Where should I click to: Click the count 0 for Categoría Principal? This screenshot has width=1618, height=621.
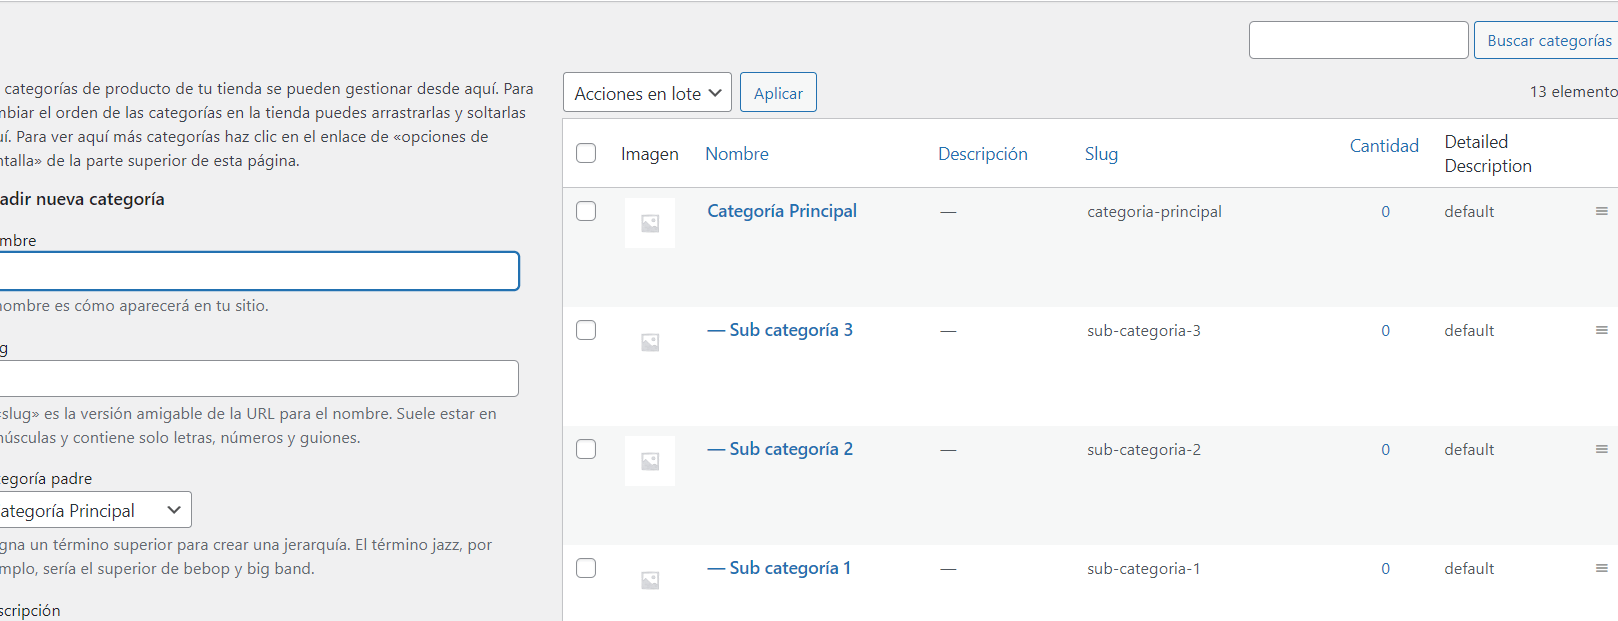point(1385,212)
